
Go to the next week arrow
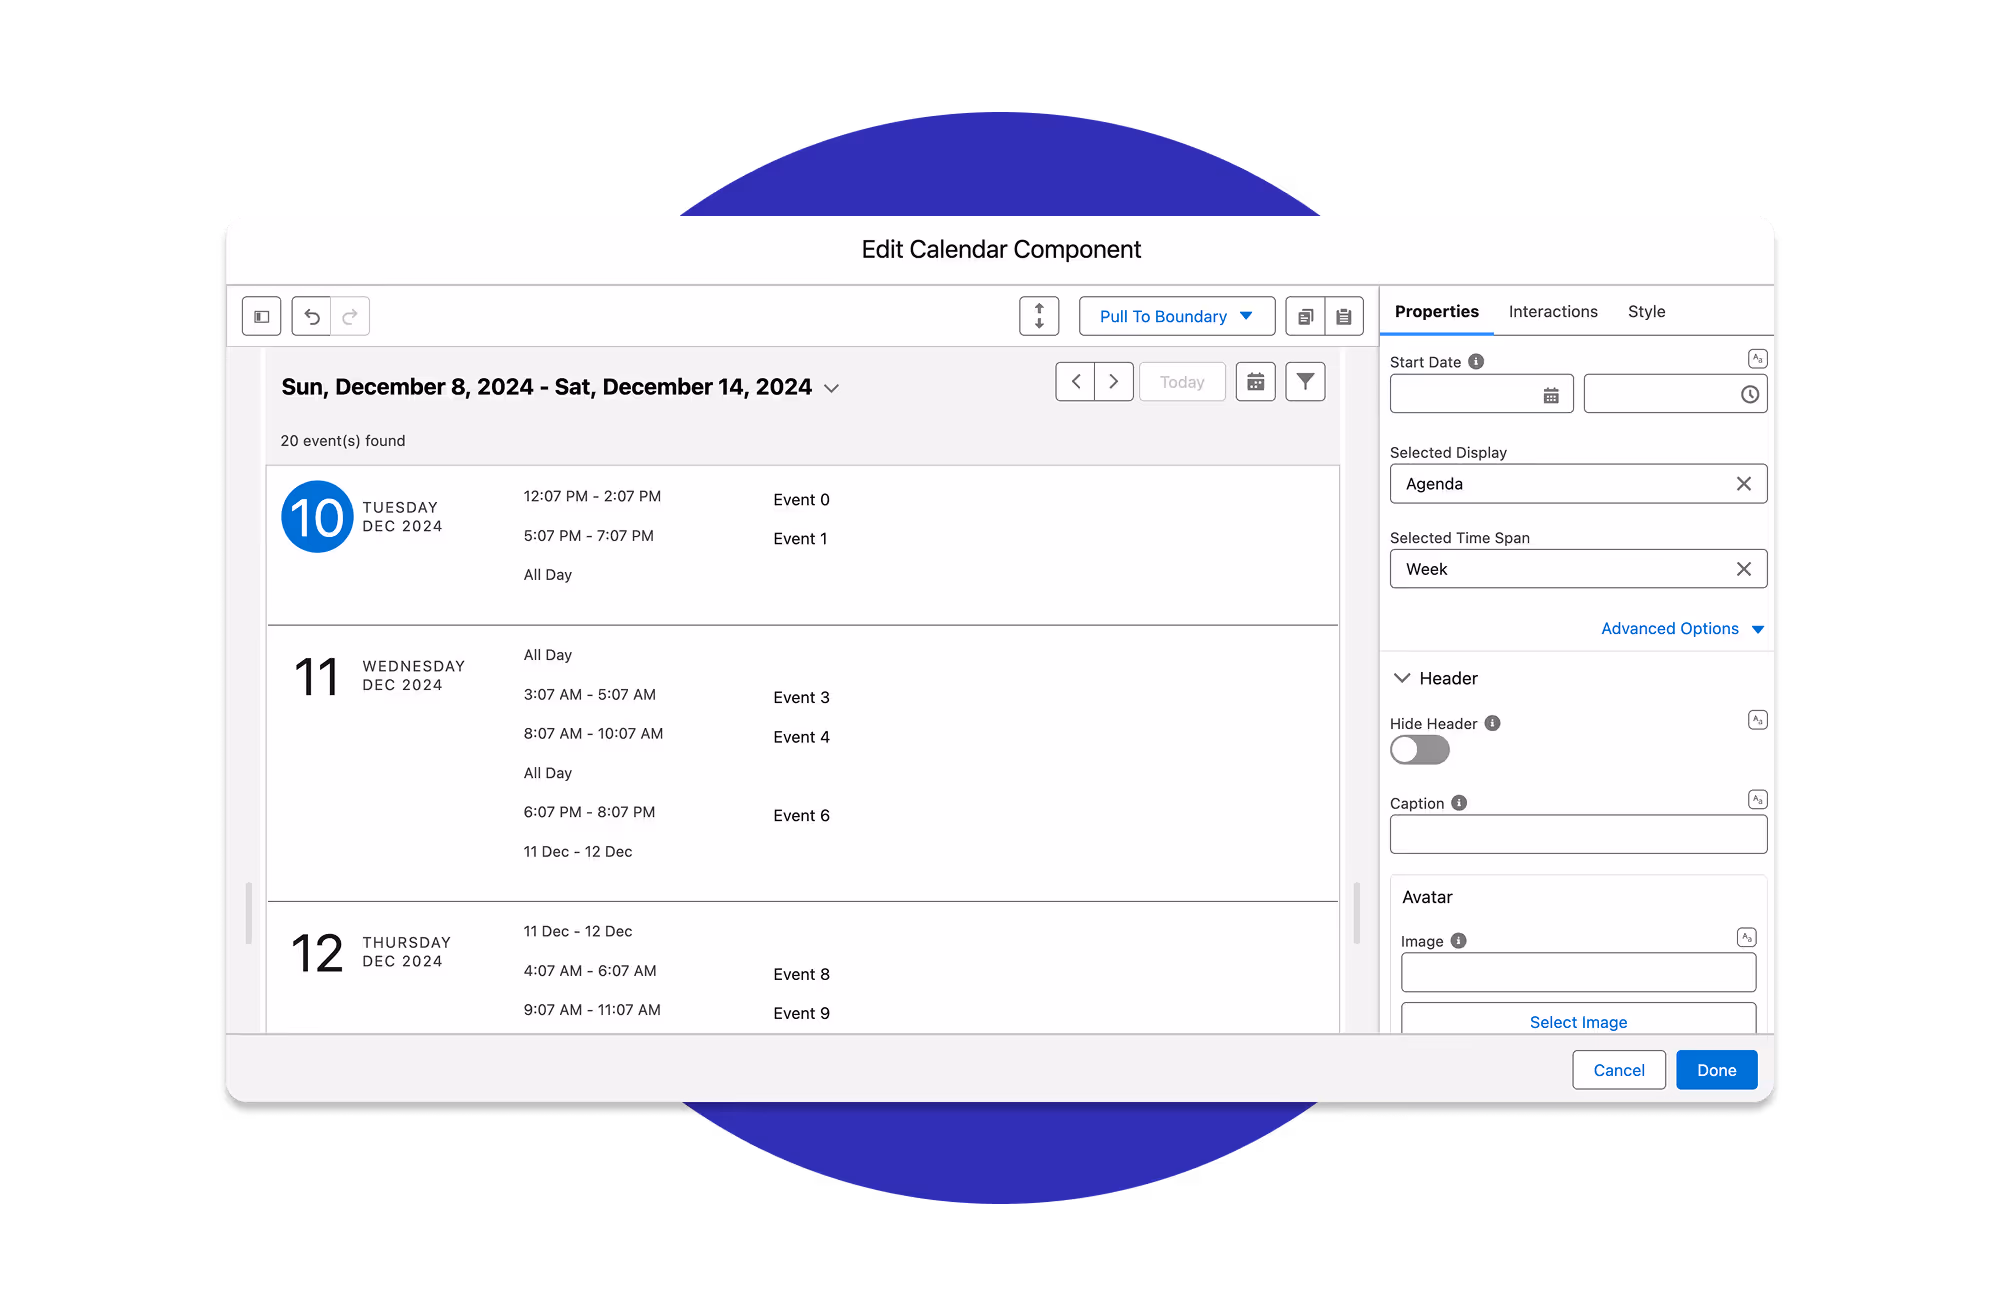point(1114,382)
